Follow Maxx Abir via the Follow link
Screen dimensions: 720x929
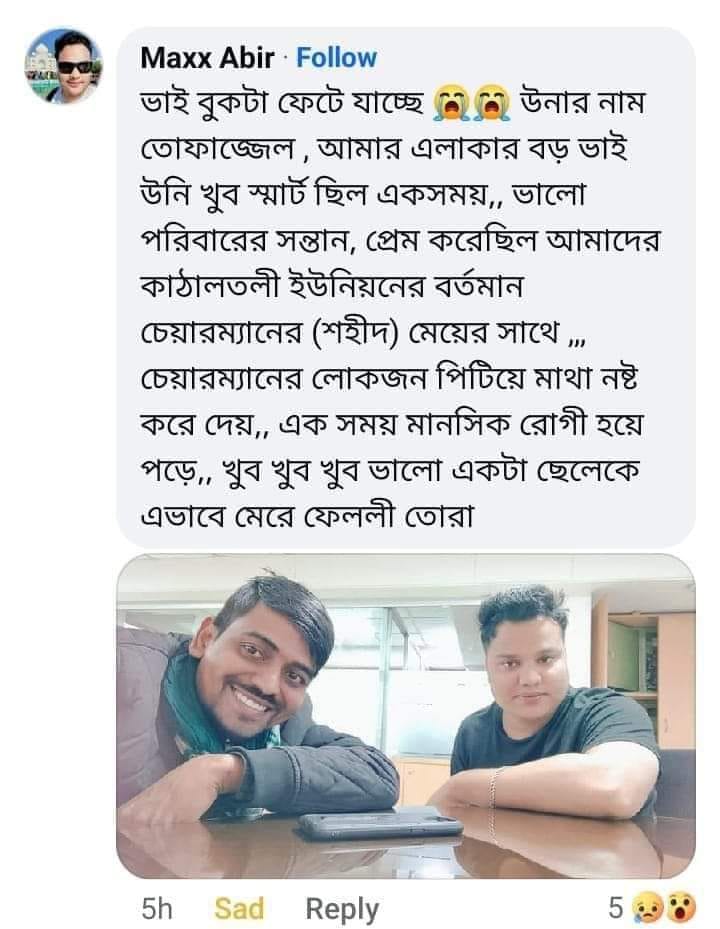pyautogui.click(x=336, y=58)
